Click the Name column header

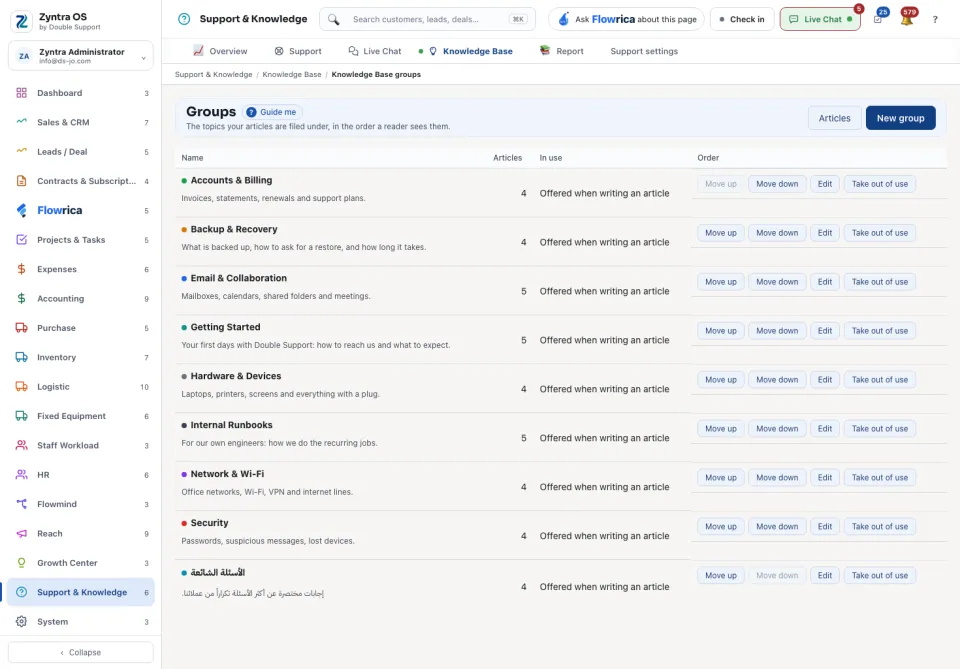click(192, 157)
